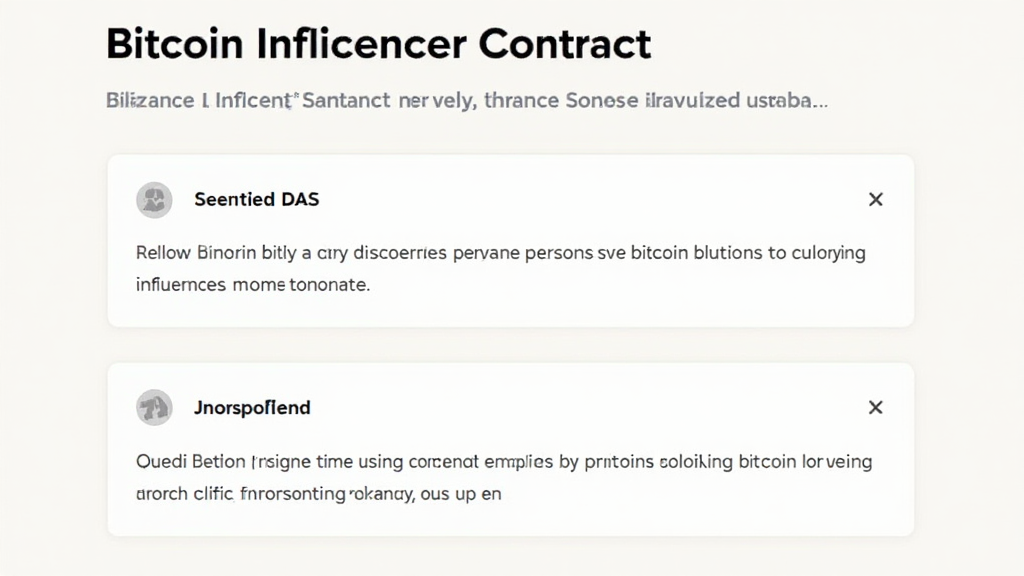
Task: Click the user image in the top notification
Action: point(154,199)
